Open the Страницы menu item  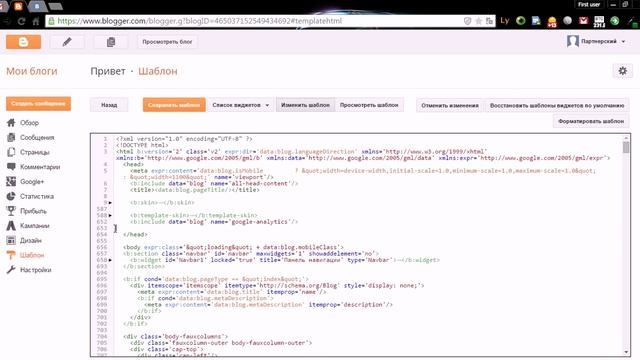click(x=35, y=152)
